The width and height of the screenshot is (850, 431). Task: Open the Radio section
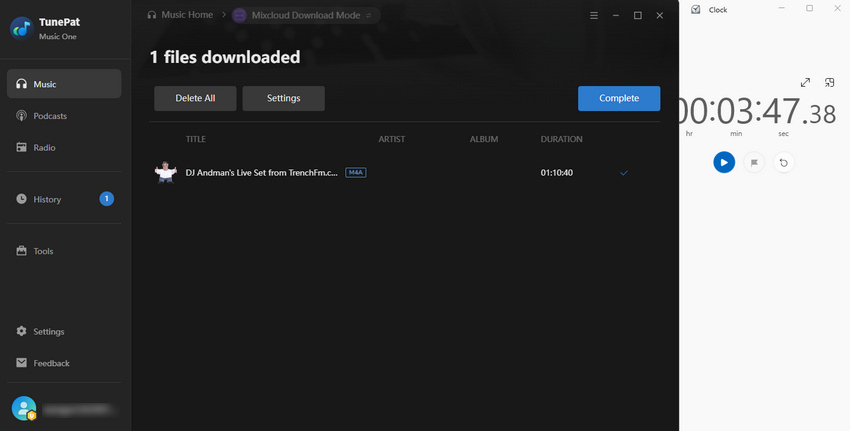(64, 147)
